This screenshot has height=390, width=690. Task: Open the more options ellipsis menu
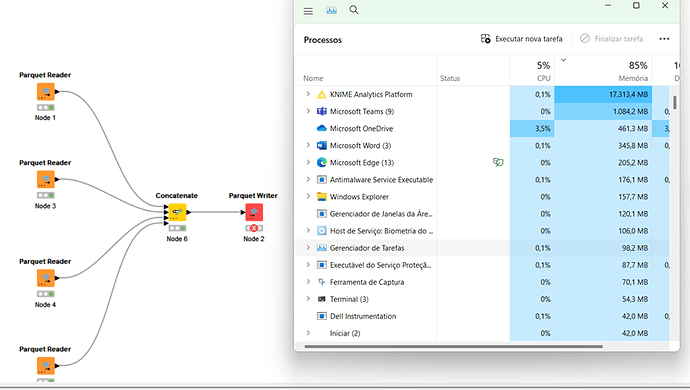click(x=664, y=39)
